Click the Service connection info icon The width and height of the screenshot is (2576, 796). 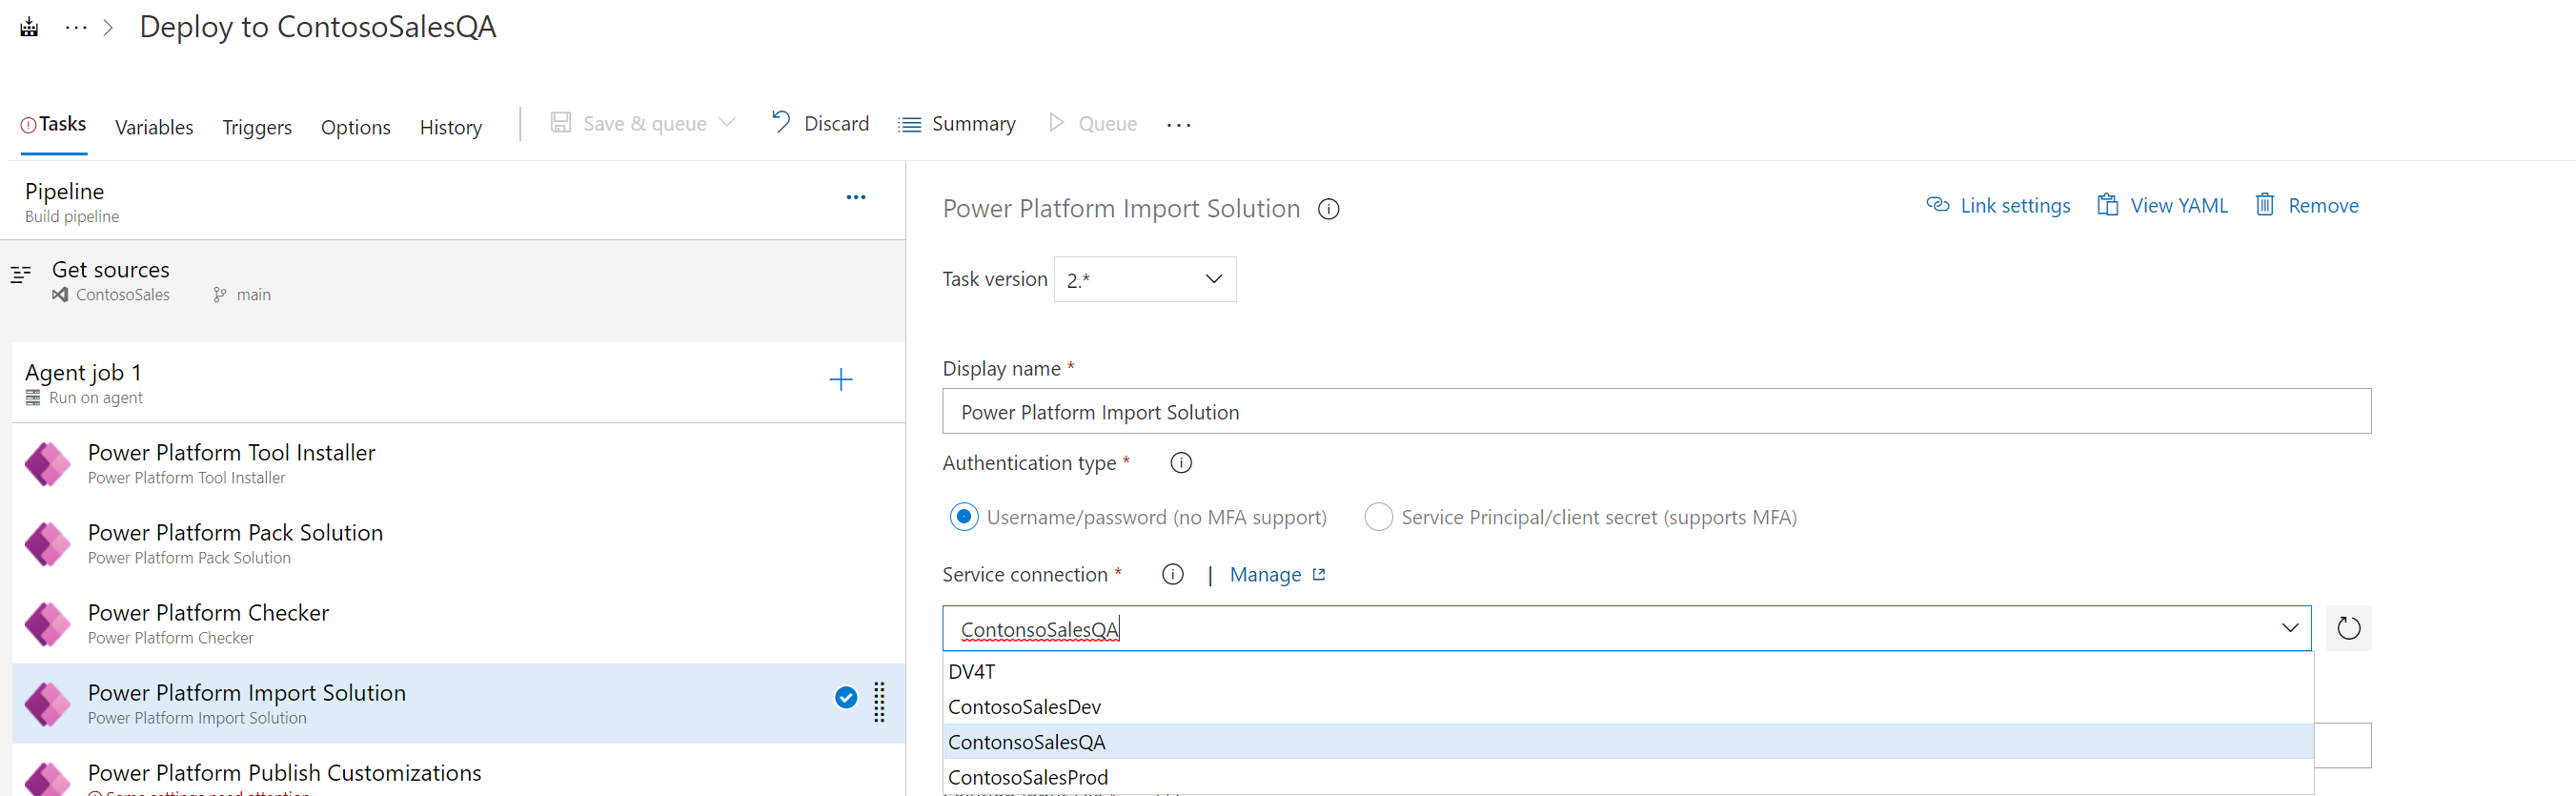click(x=1173, y=575)
